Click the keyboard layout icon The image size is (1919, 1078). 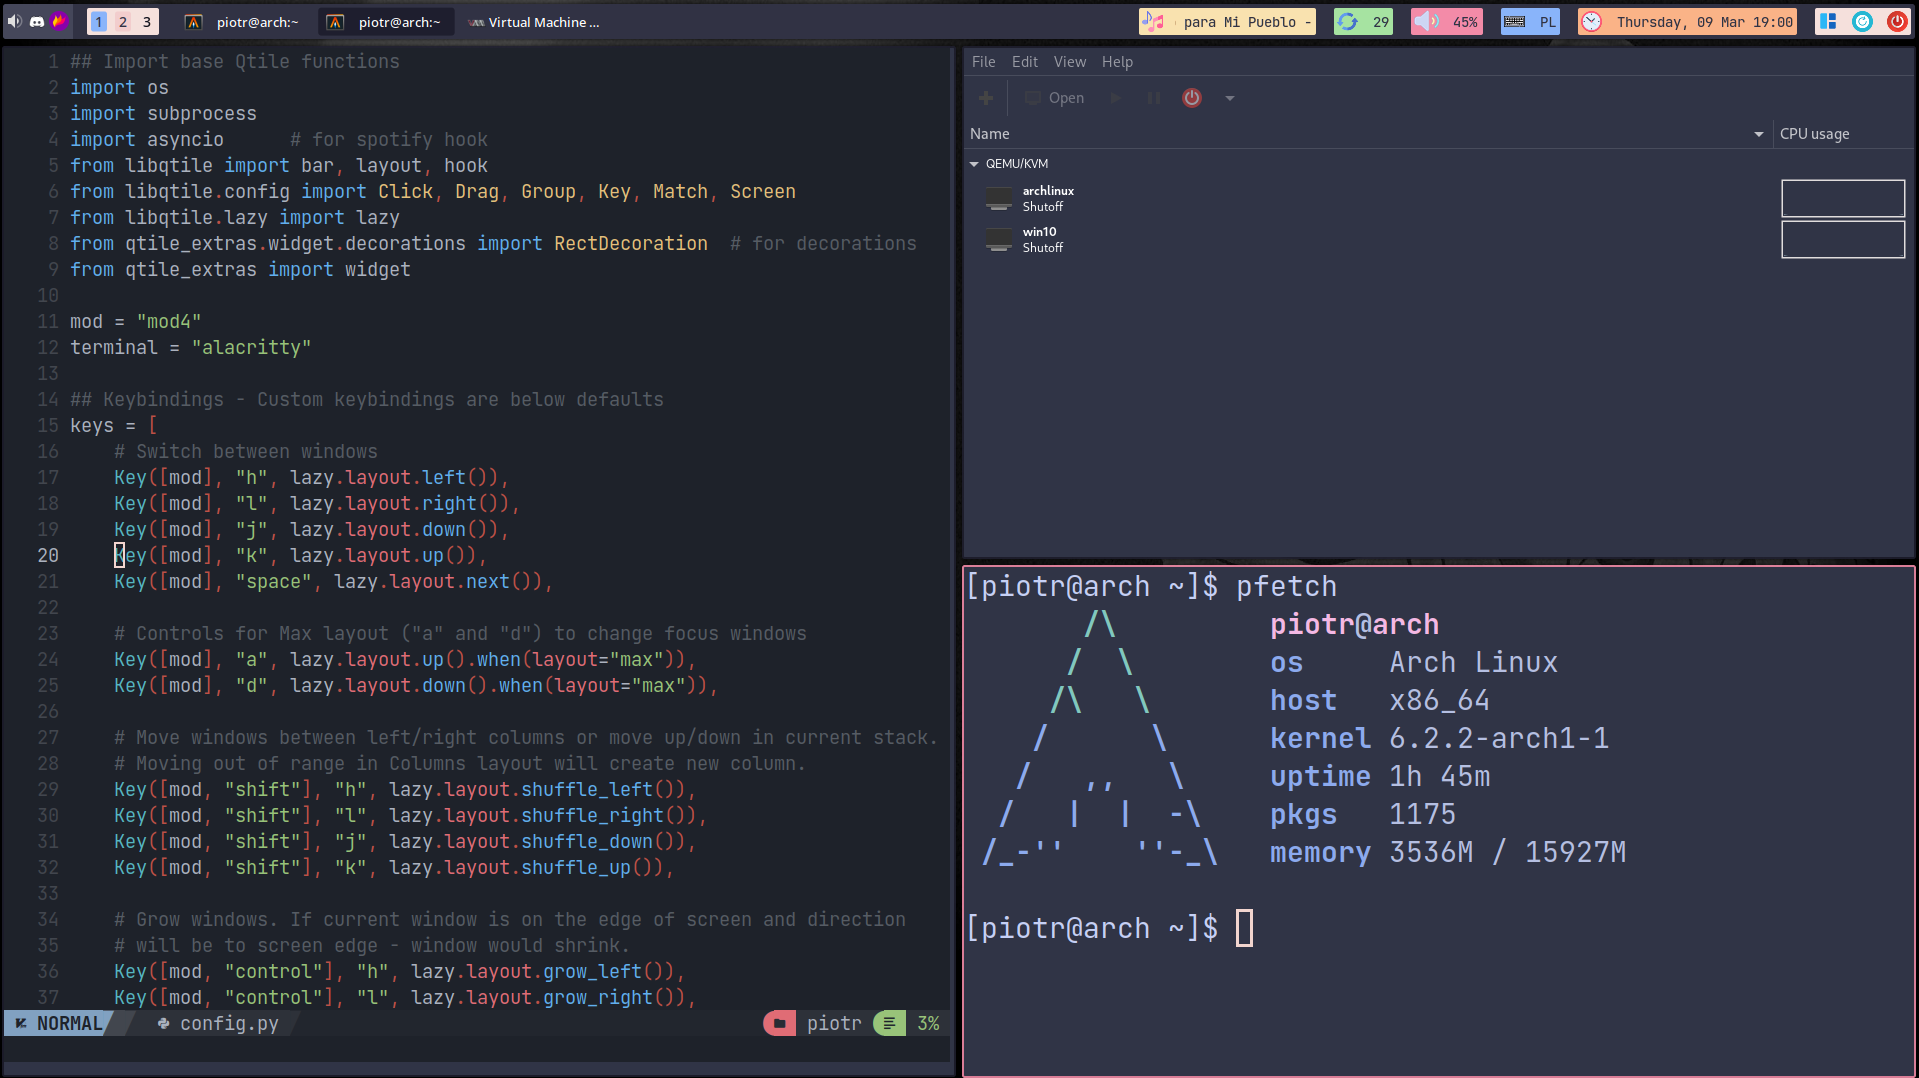point(1515,22)
